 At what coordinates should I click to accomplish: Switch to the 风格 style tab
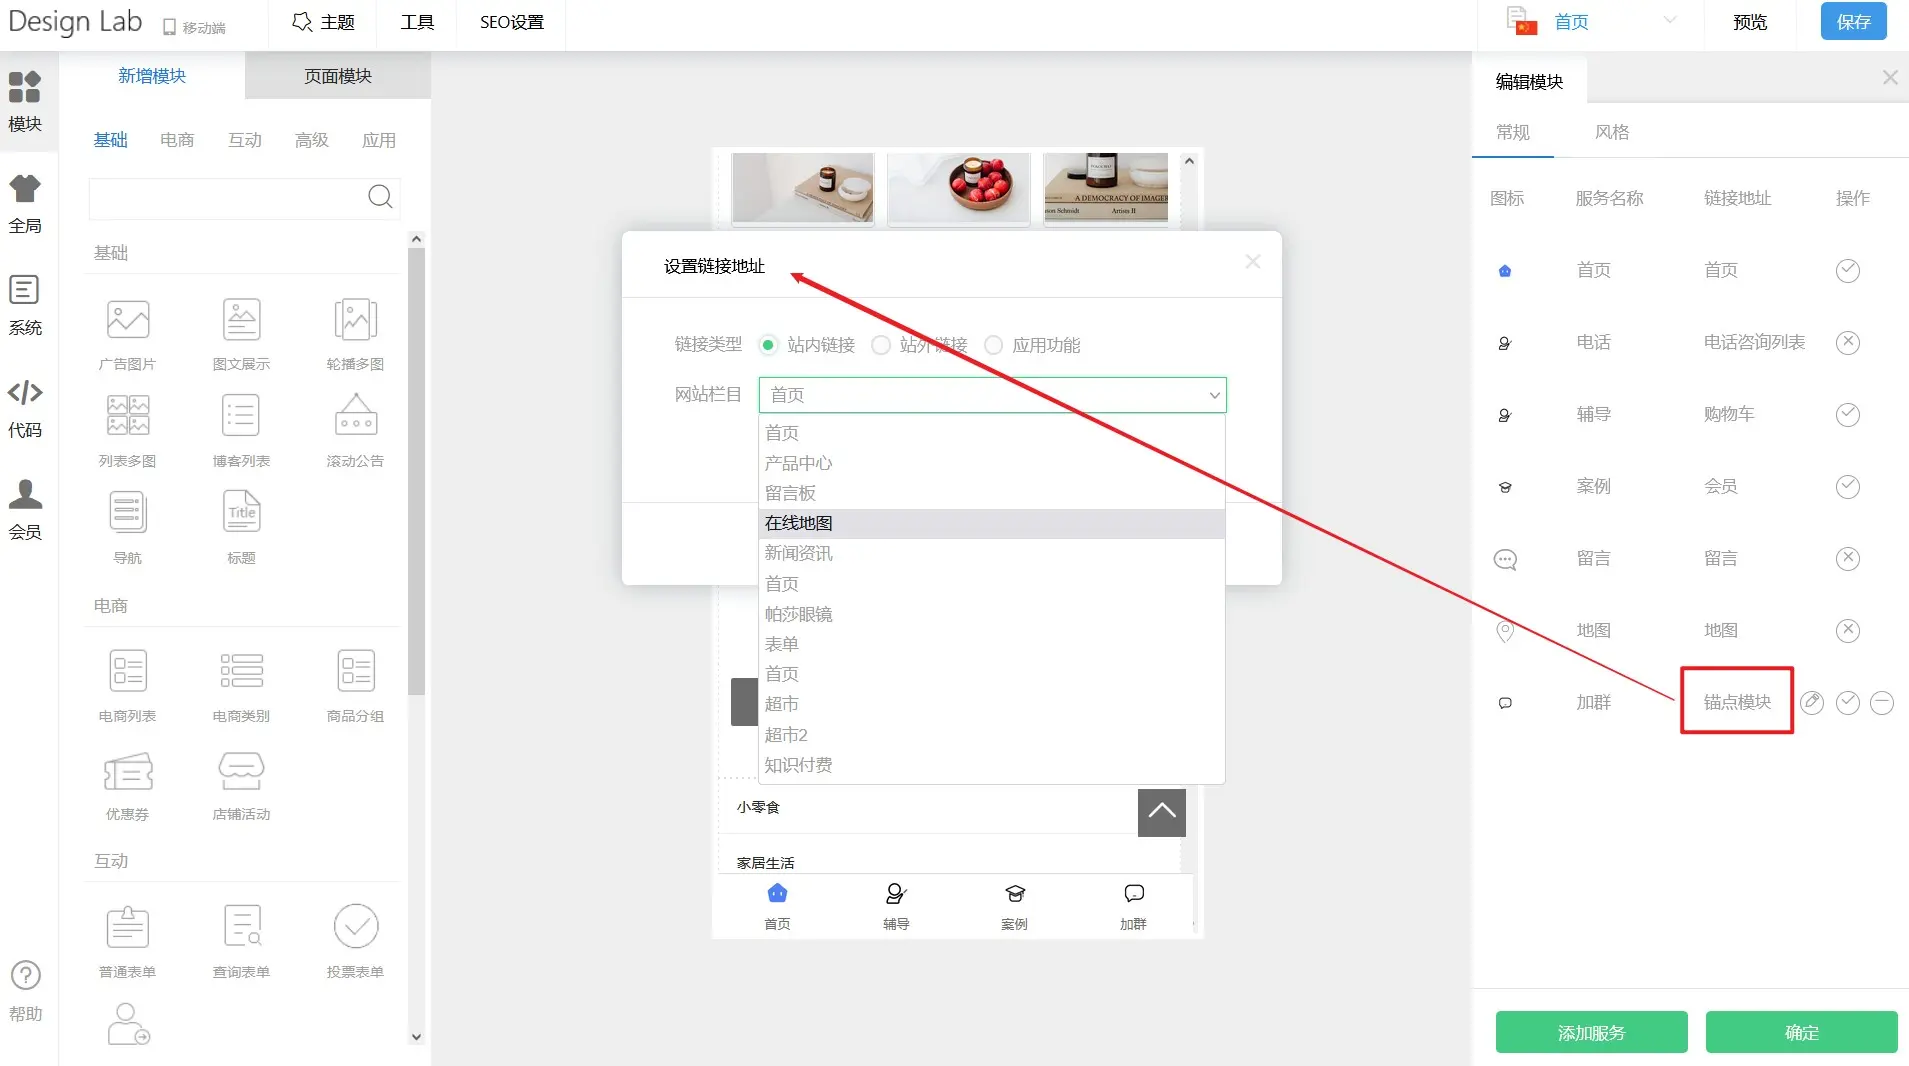[x=1611, y=132]
